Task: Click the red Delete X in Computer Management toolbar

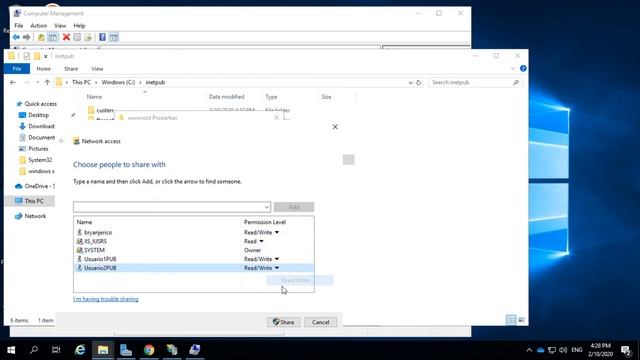Action: 66,37
